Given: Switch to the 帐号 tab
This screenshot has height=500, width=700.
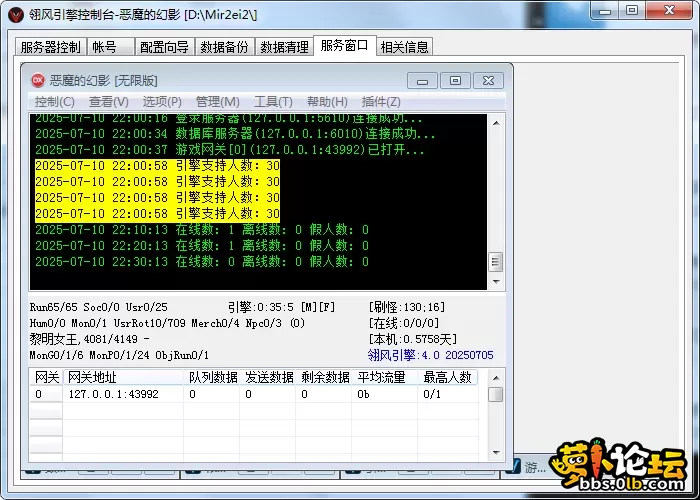Looking at the screenshot, I should point(111,46).
